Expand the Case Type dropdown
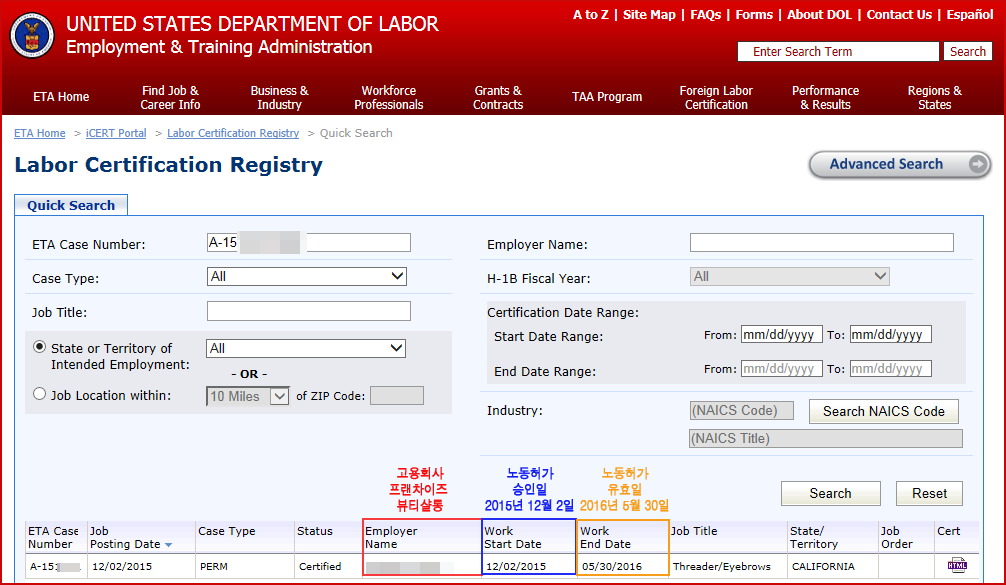The height and width of the screenshot is (585, 1006). (306, 276)
